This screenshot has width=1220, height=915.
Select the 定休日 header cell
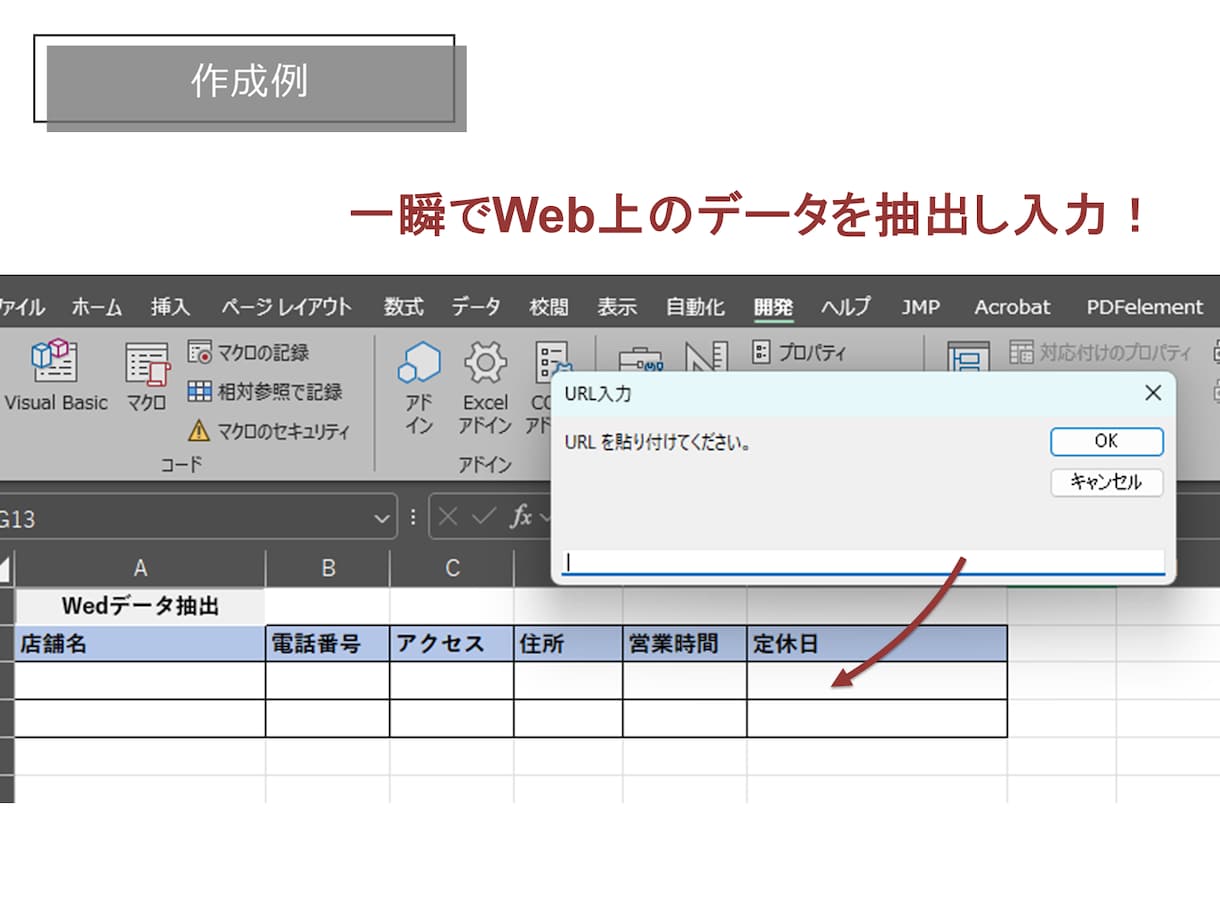(877, 644)
